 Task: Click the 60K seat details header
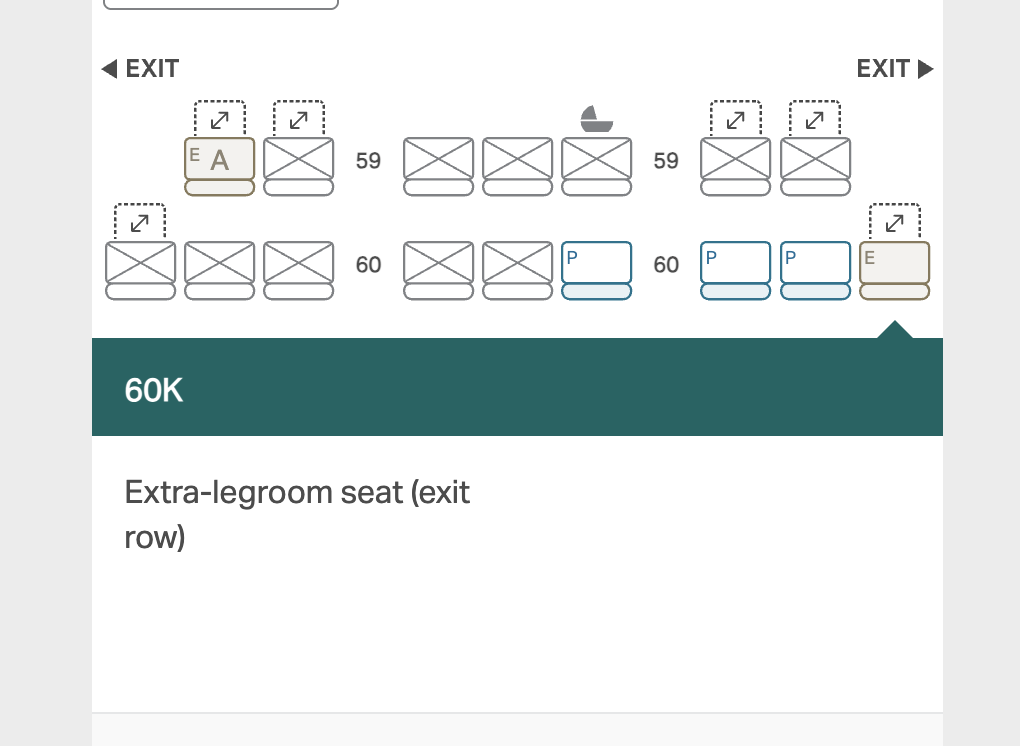click(x=517, y=387)
